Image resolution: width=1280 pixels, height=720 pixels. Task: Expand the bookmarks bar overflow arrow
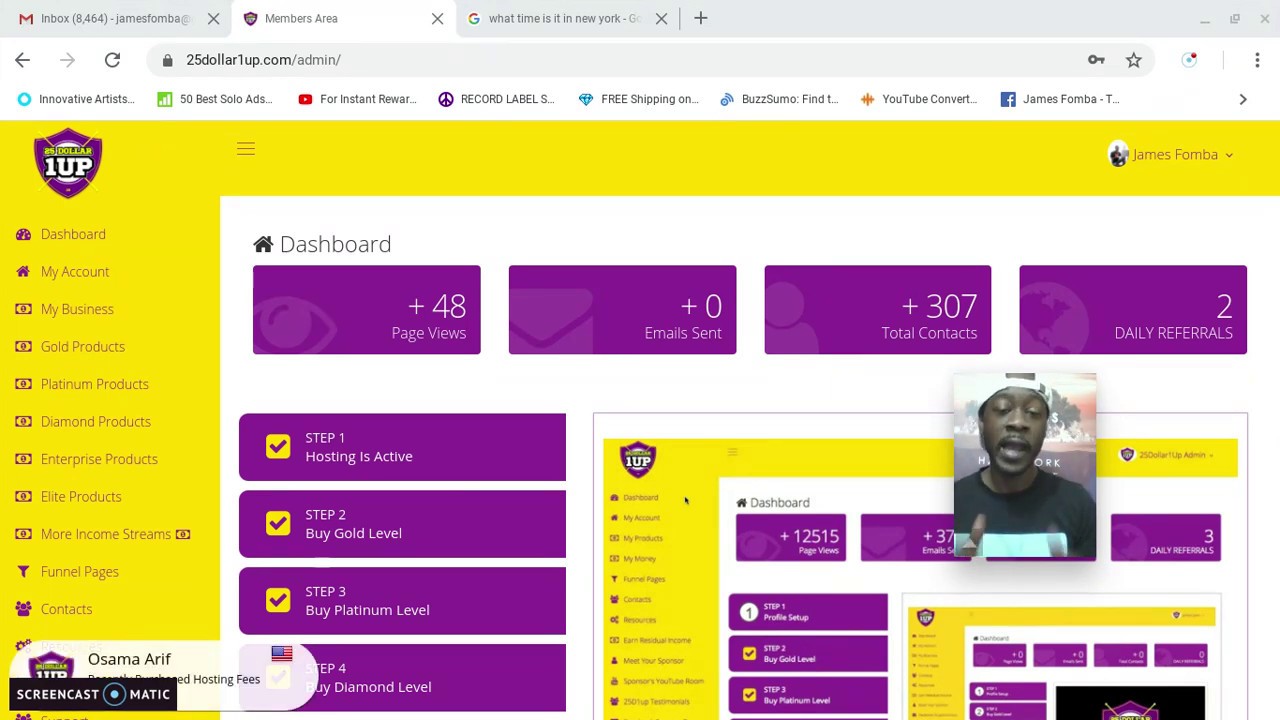click(1243, 99)
